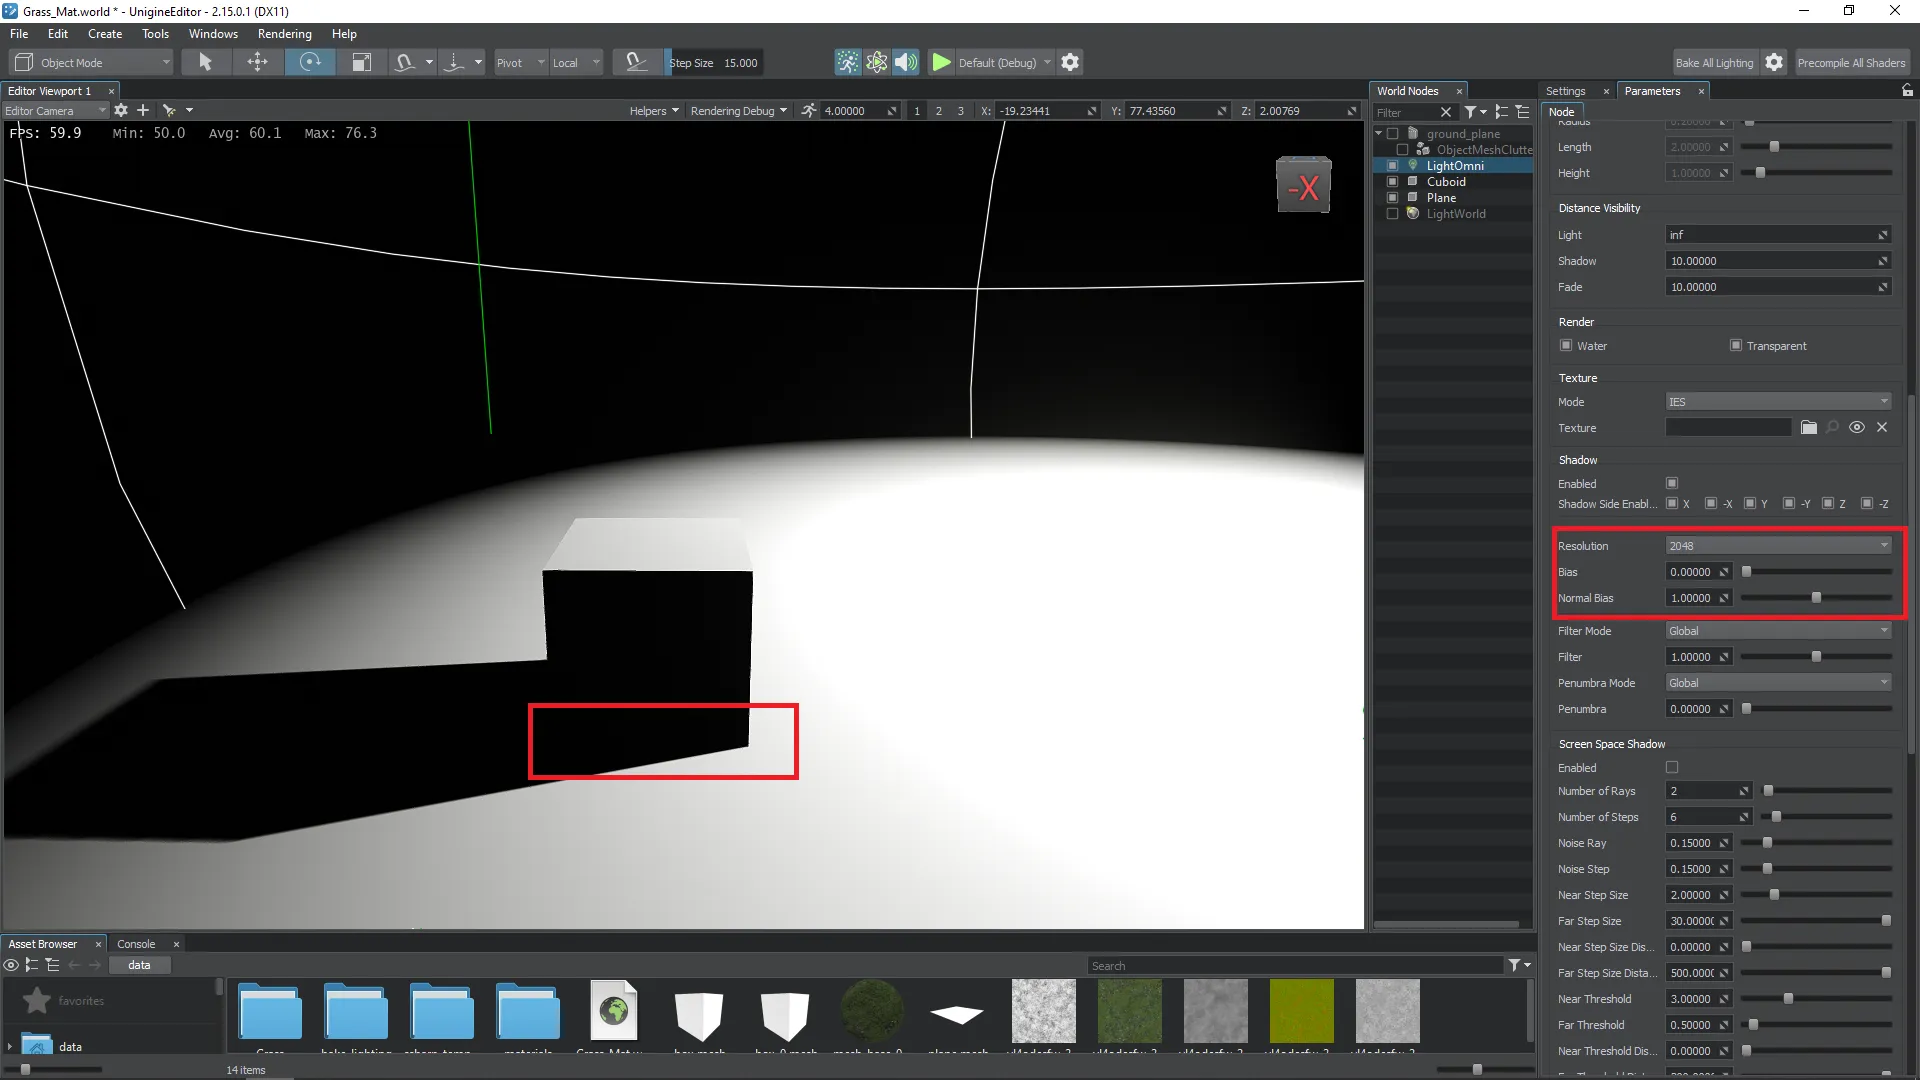Activate the Translate manipulator tool
1920x1080 pixels.
pos(257,62)
